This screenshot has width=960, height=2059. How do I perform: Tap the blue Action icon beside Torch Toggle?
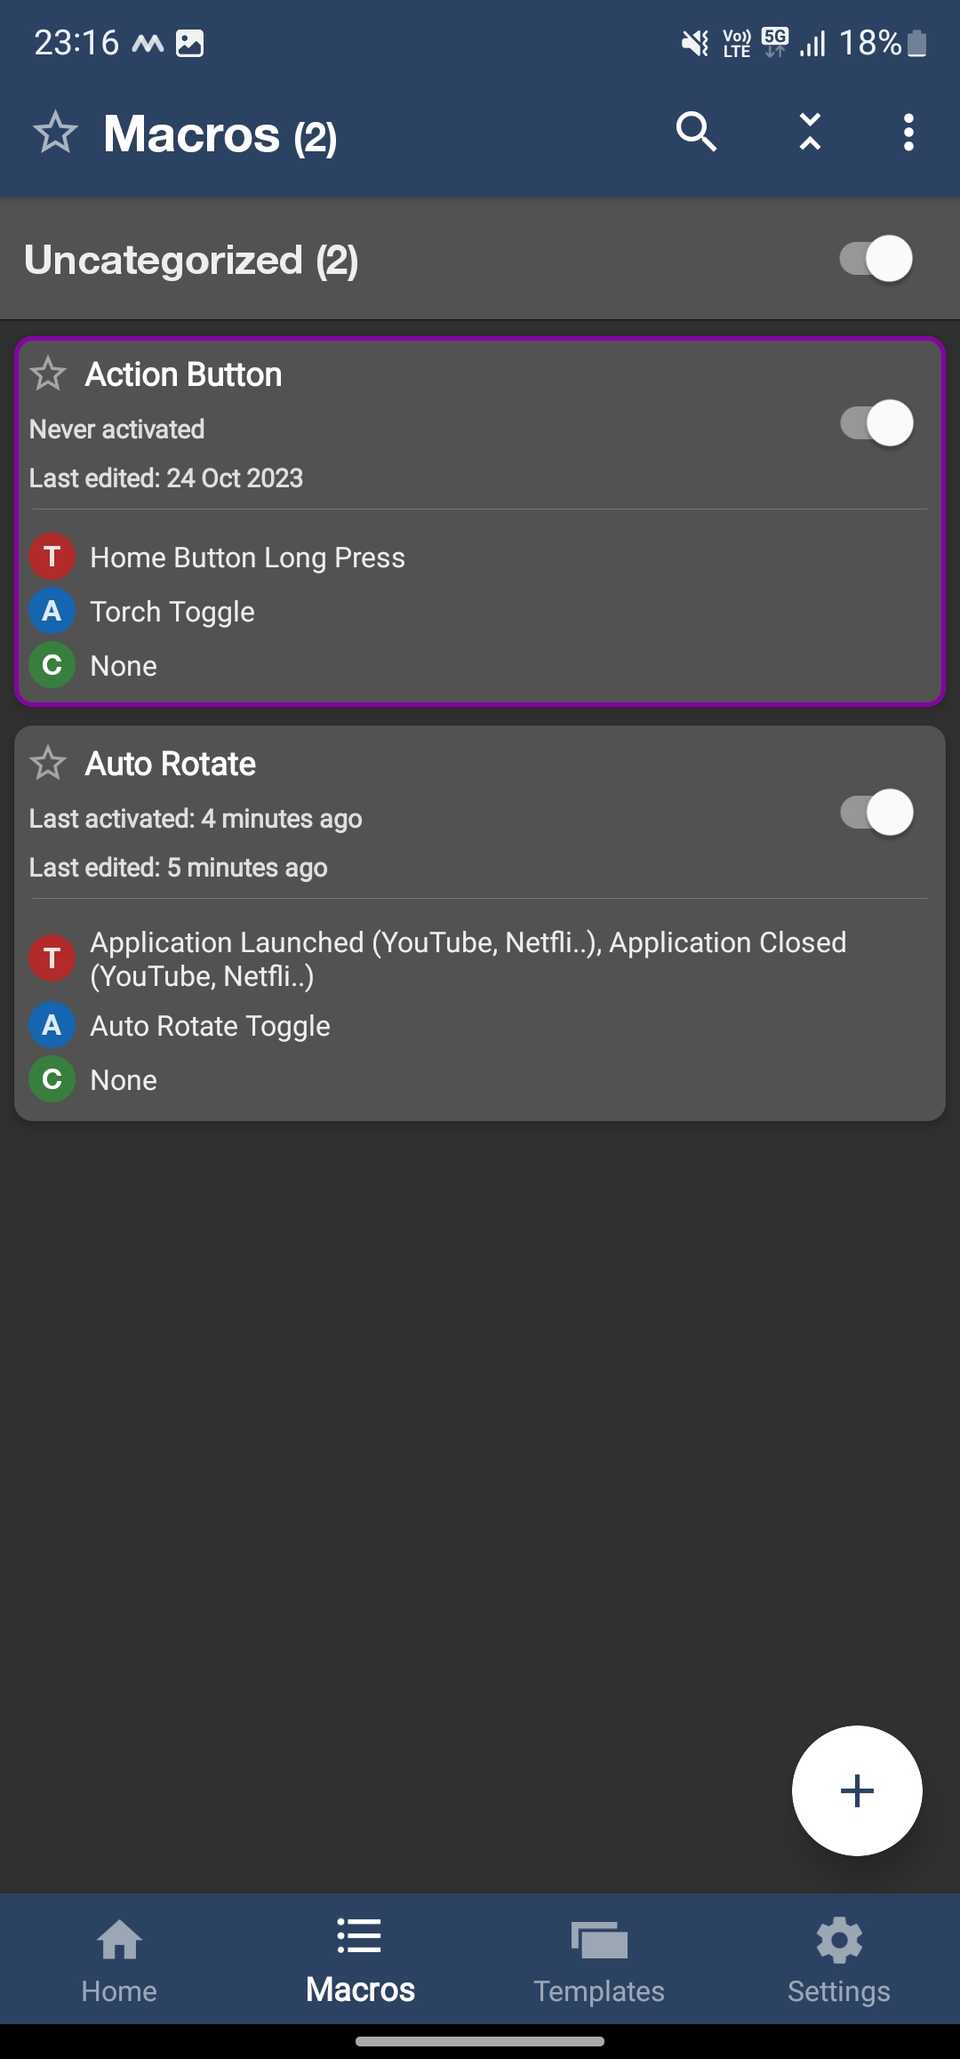pyautogui.click(x=52, y=611)
